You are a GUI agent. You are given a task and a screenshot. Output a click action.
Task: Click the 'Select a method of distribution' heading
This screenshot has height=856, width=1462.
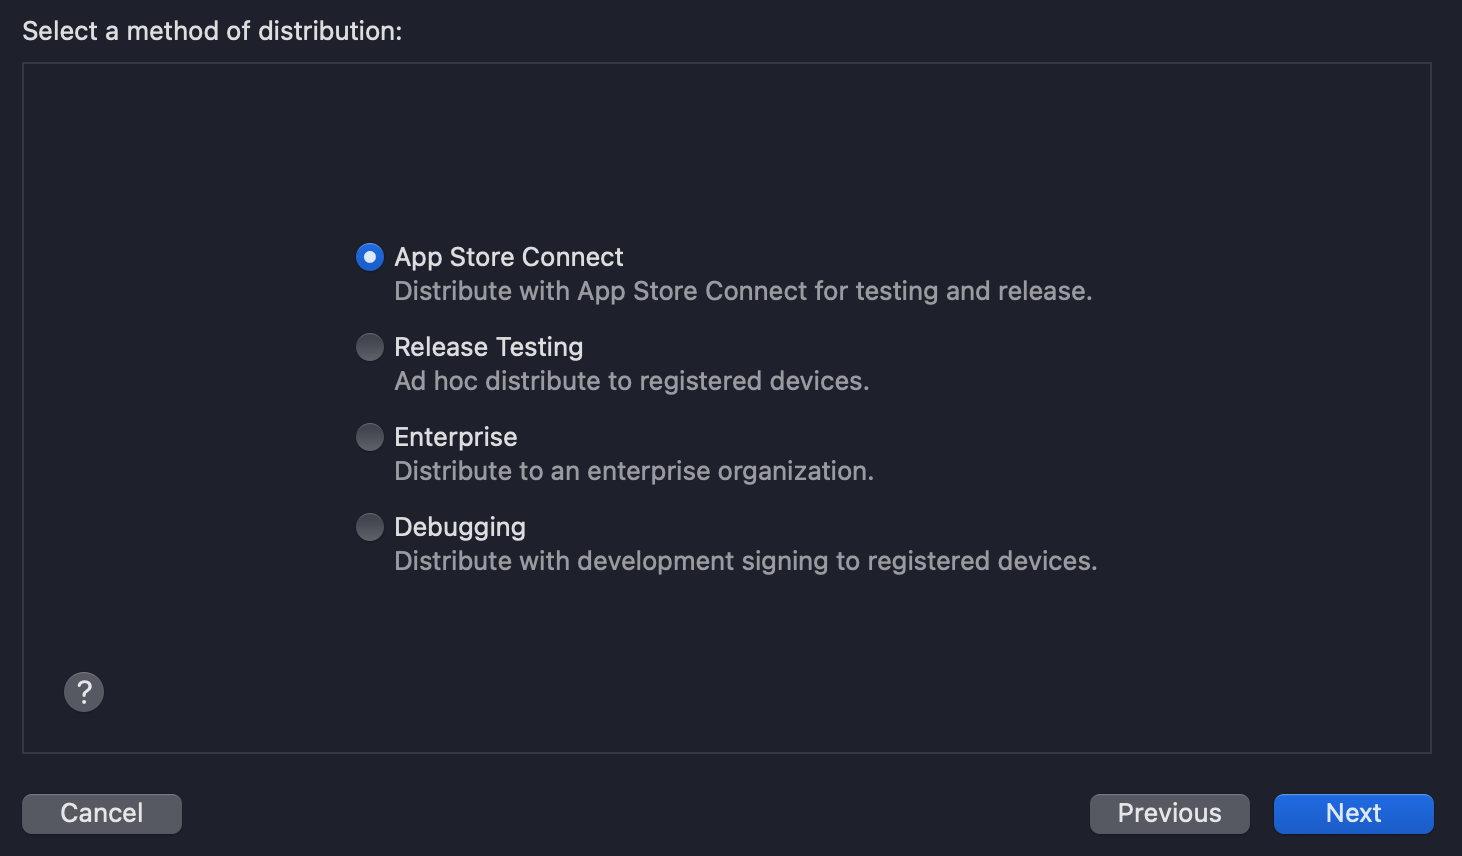coord(212,31)
